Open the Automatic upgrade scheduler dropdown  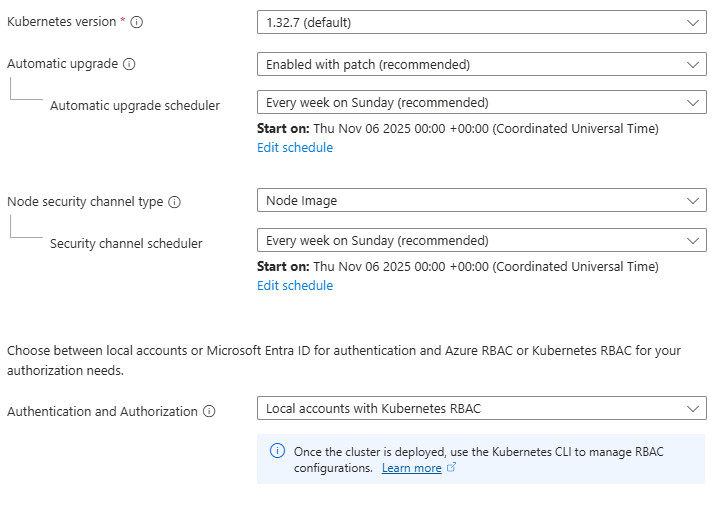click(481, 102)
